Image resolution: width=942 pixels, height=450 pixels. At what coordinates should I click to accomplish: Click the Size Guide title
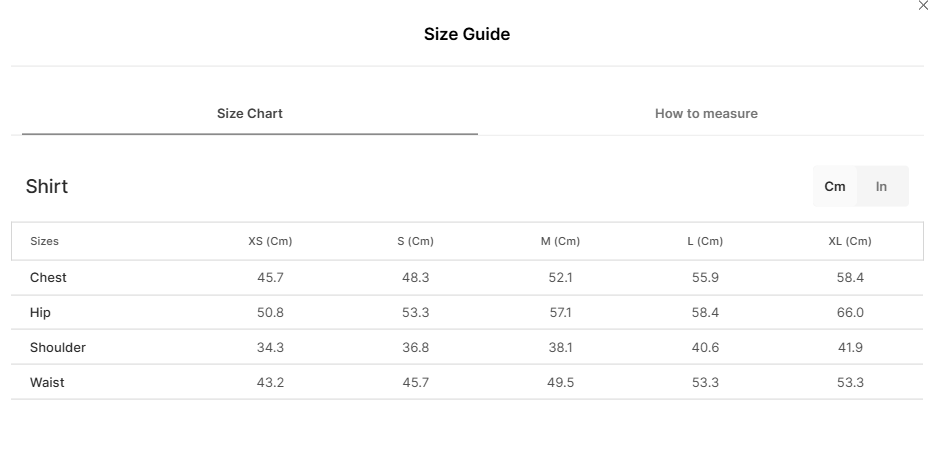467,34
